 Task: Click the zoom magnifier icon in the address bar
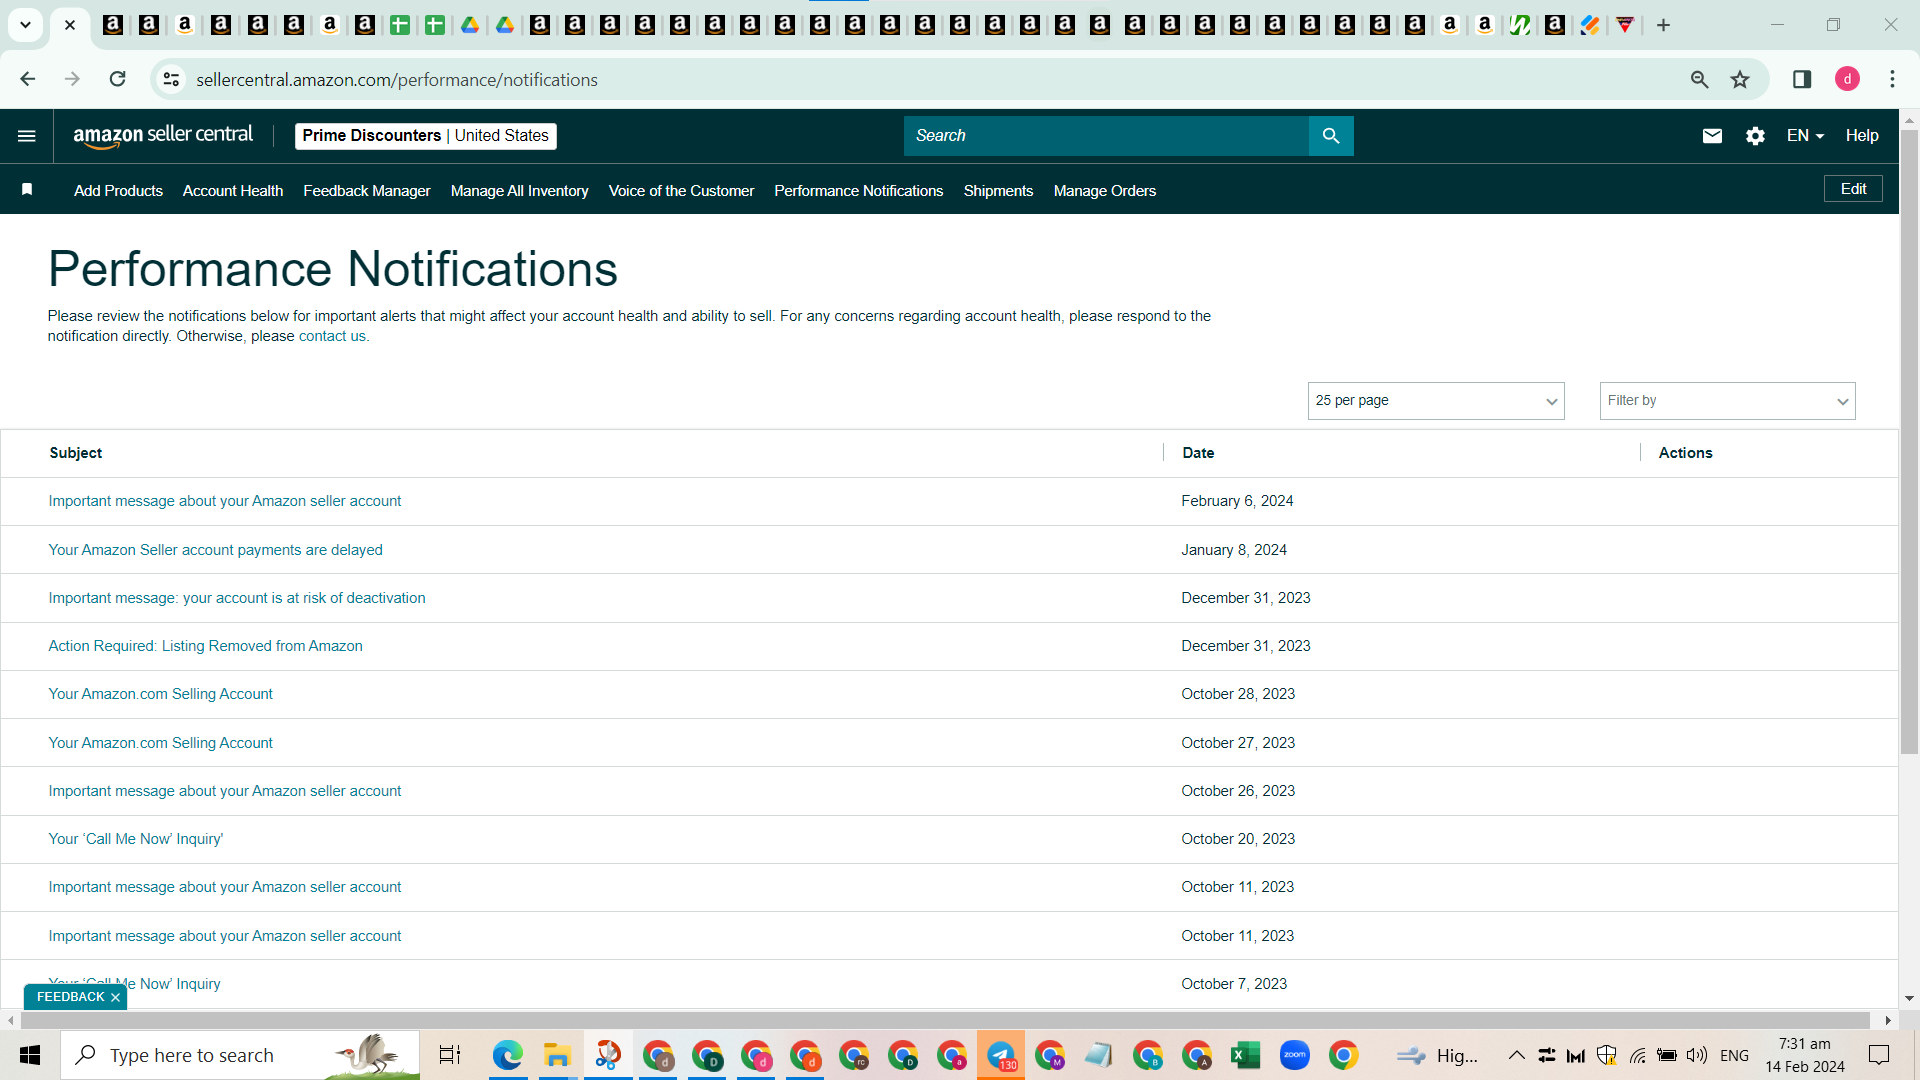tap(1699, 79)
